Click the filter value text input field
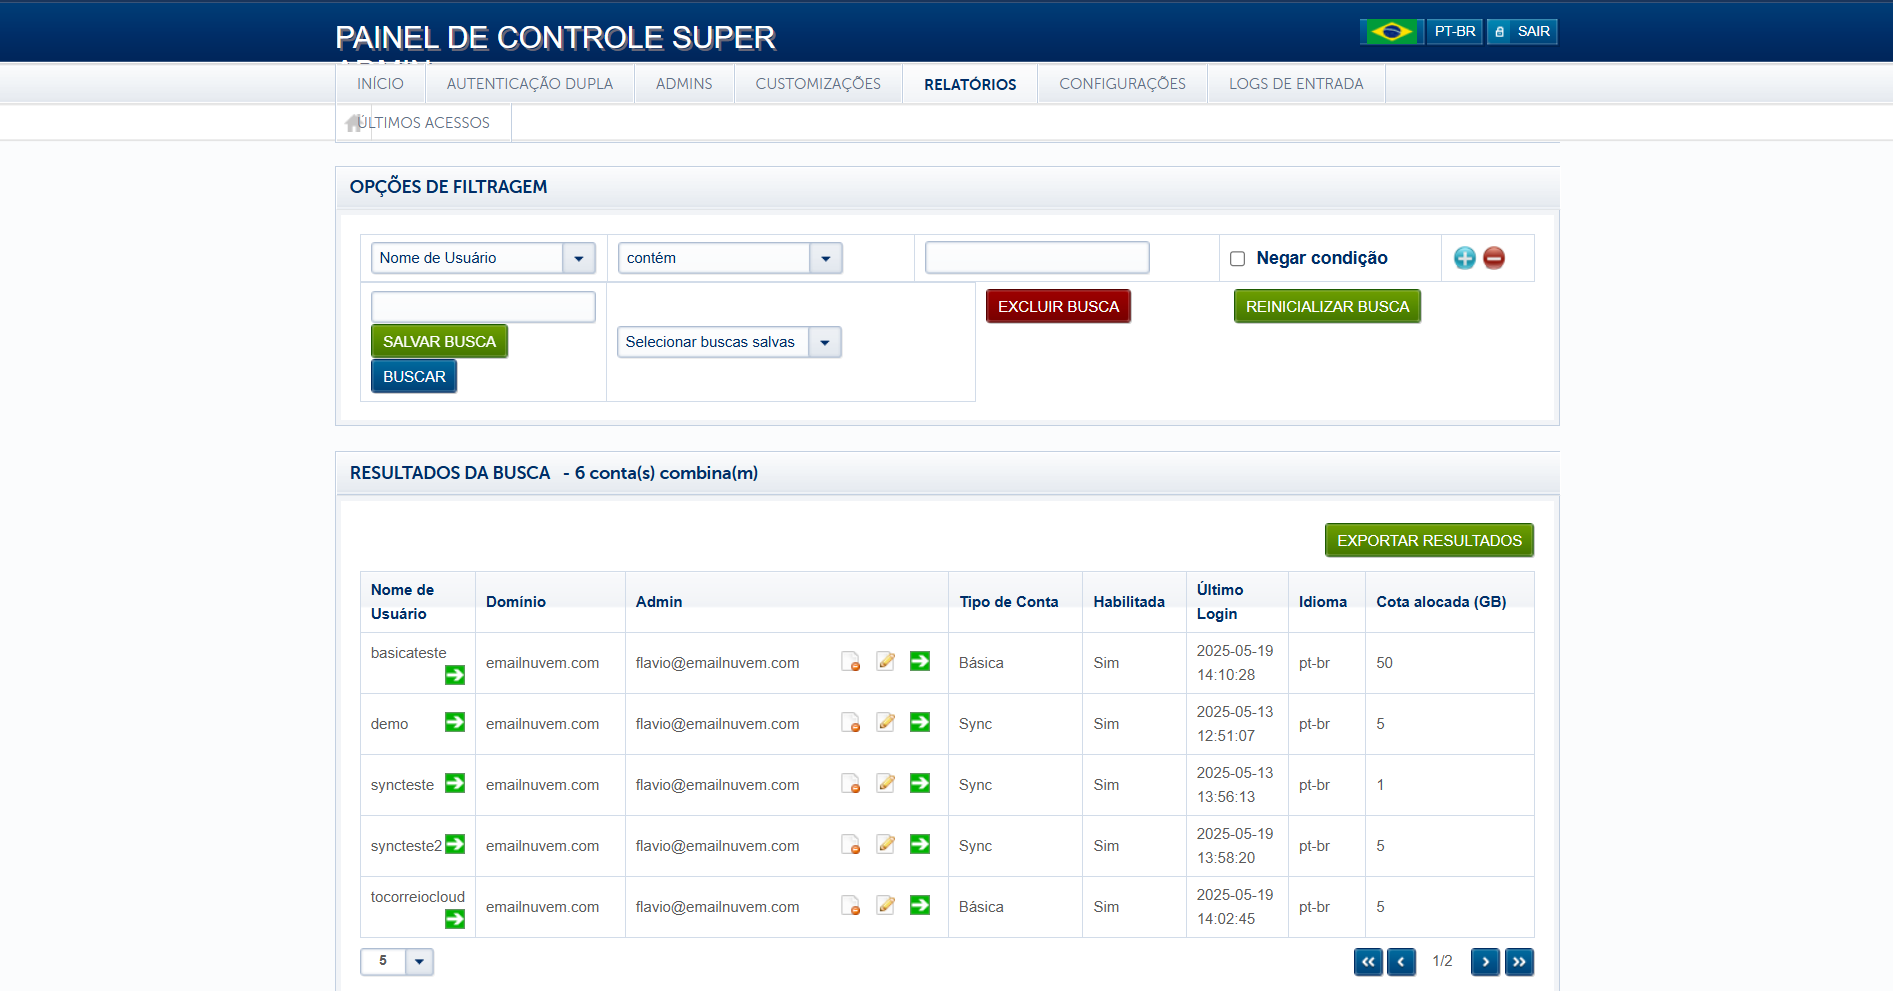 coord(1036,258)
